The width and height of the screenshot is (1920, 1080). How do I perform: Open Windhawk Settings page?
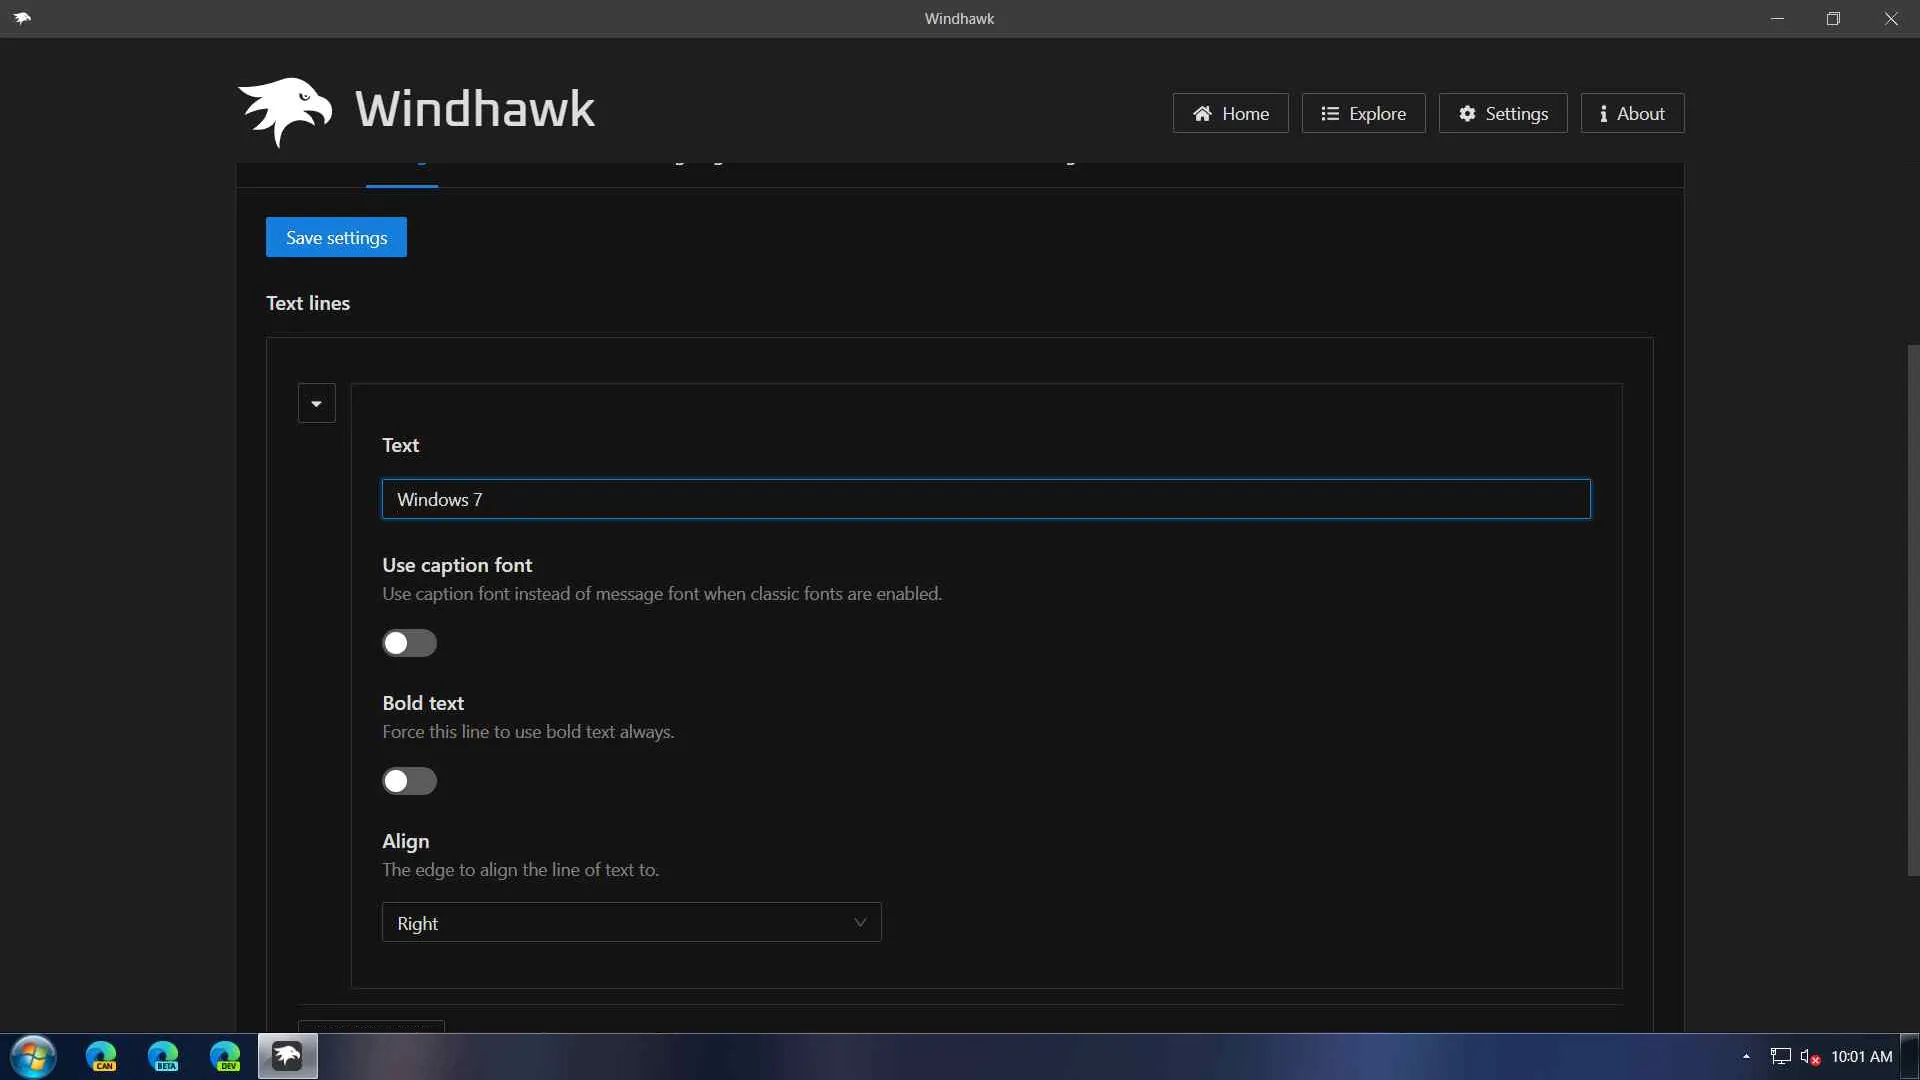point(1502,113)
